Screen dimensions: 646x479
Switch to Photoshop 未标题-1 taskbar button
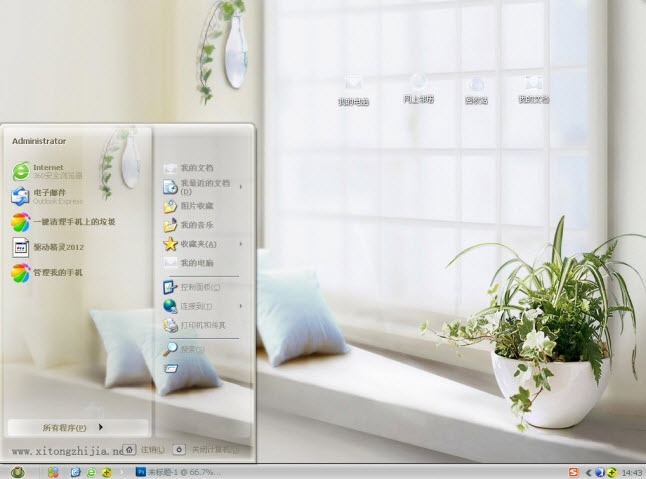[178, 472]
